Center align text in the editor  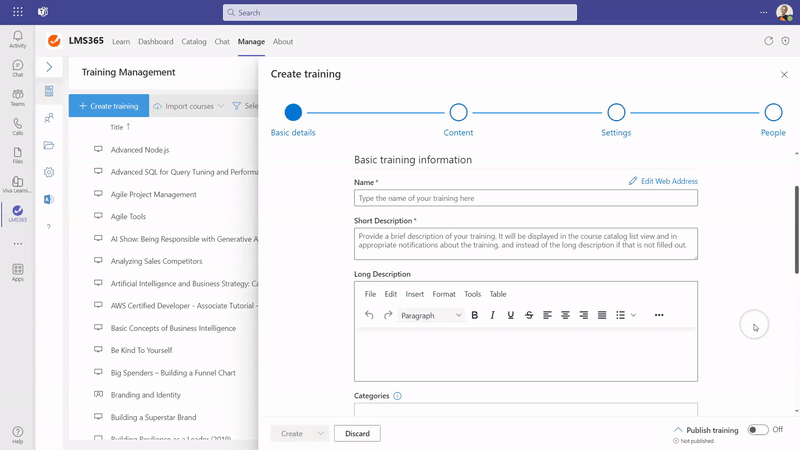565,315
